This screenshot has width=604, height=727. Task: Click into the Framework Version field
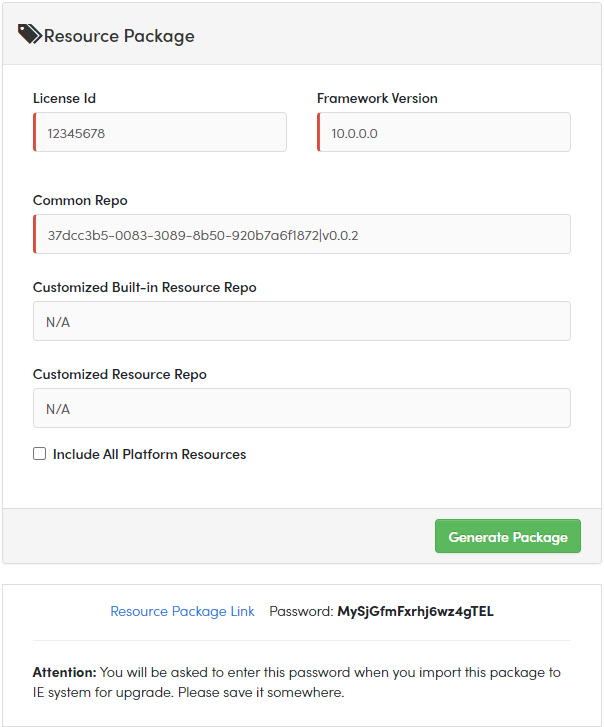(x=444, y=132)
